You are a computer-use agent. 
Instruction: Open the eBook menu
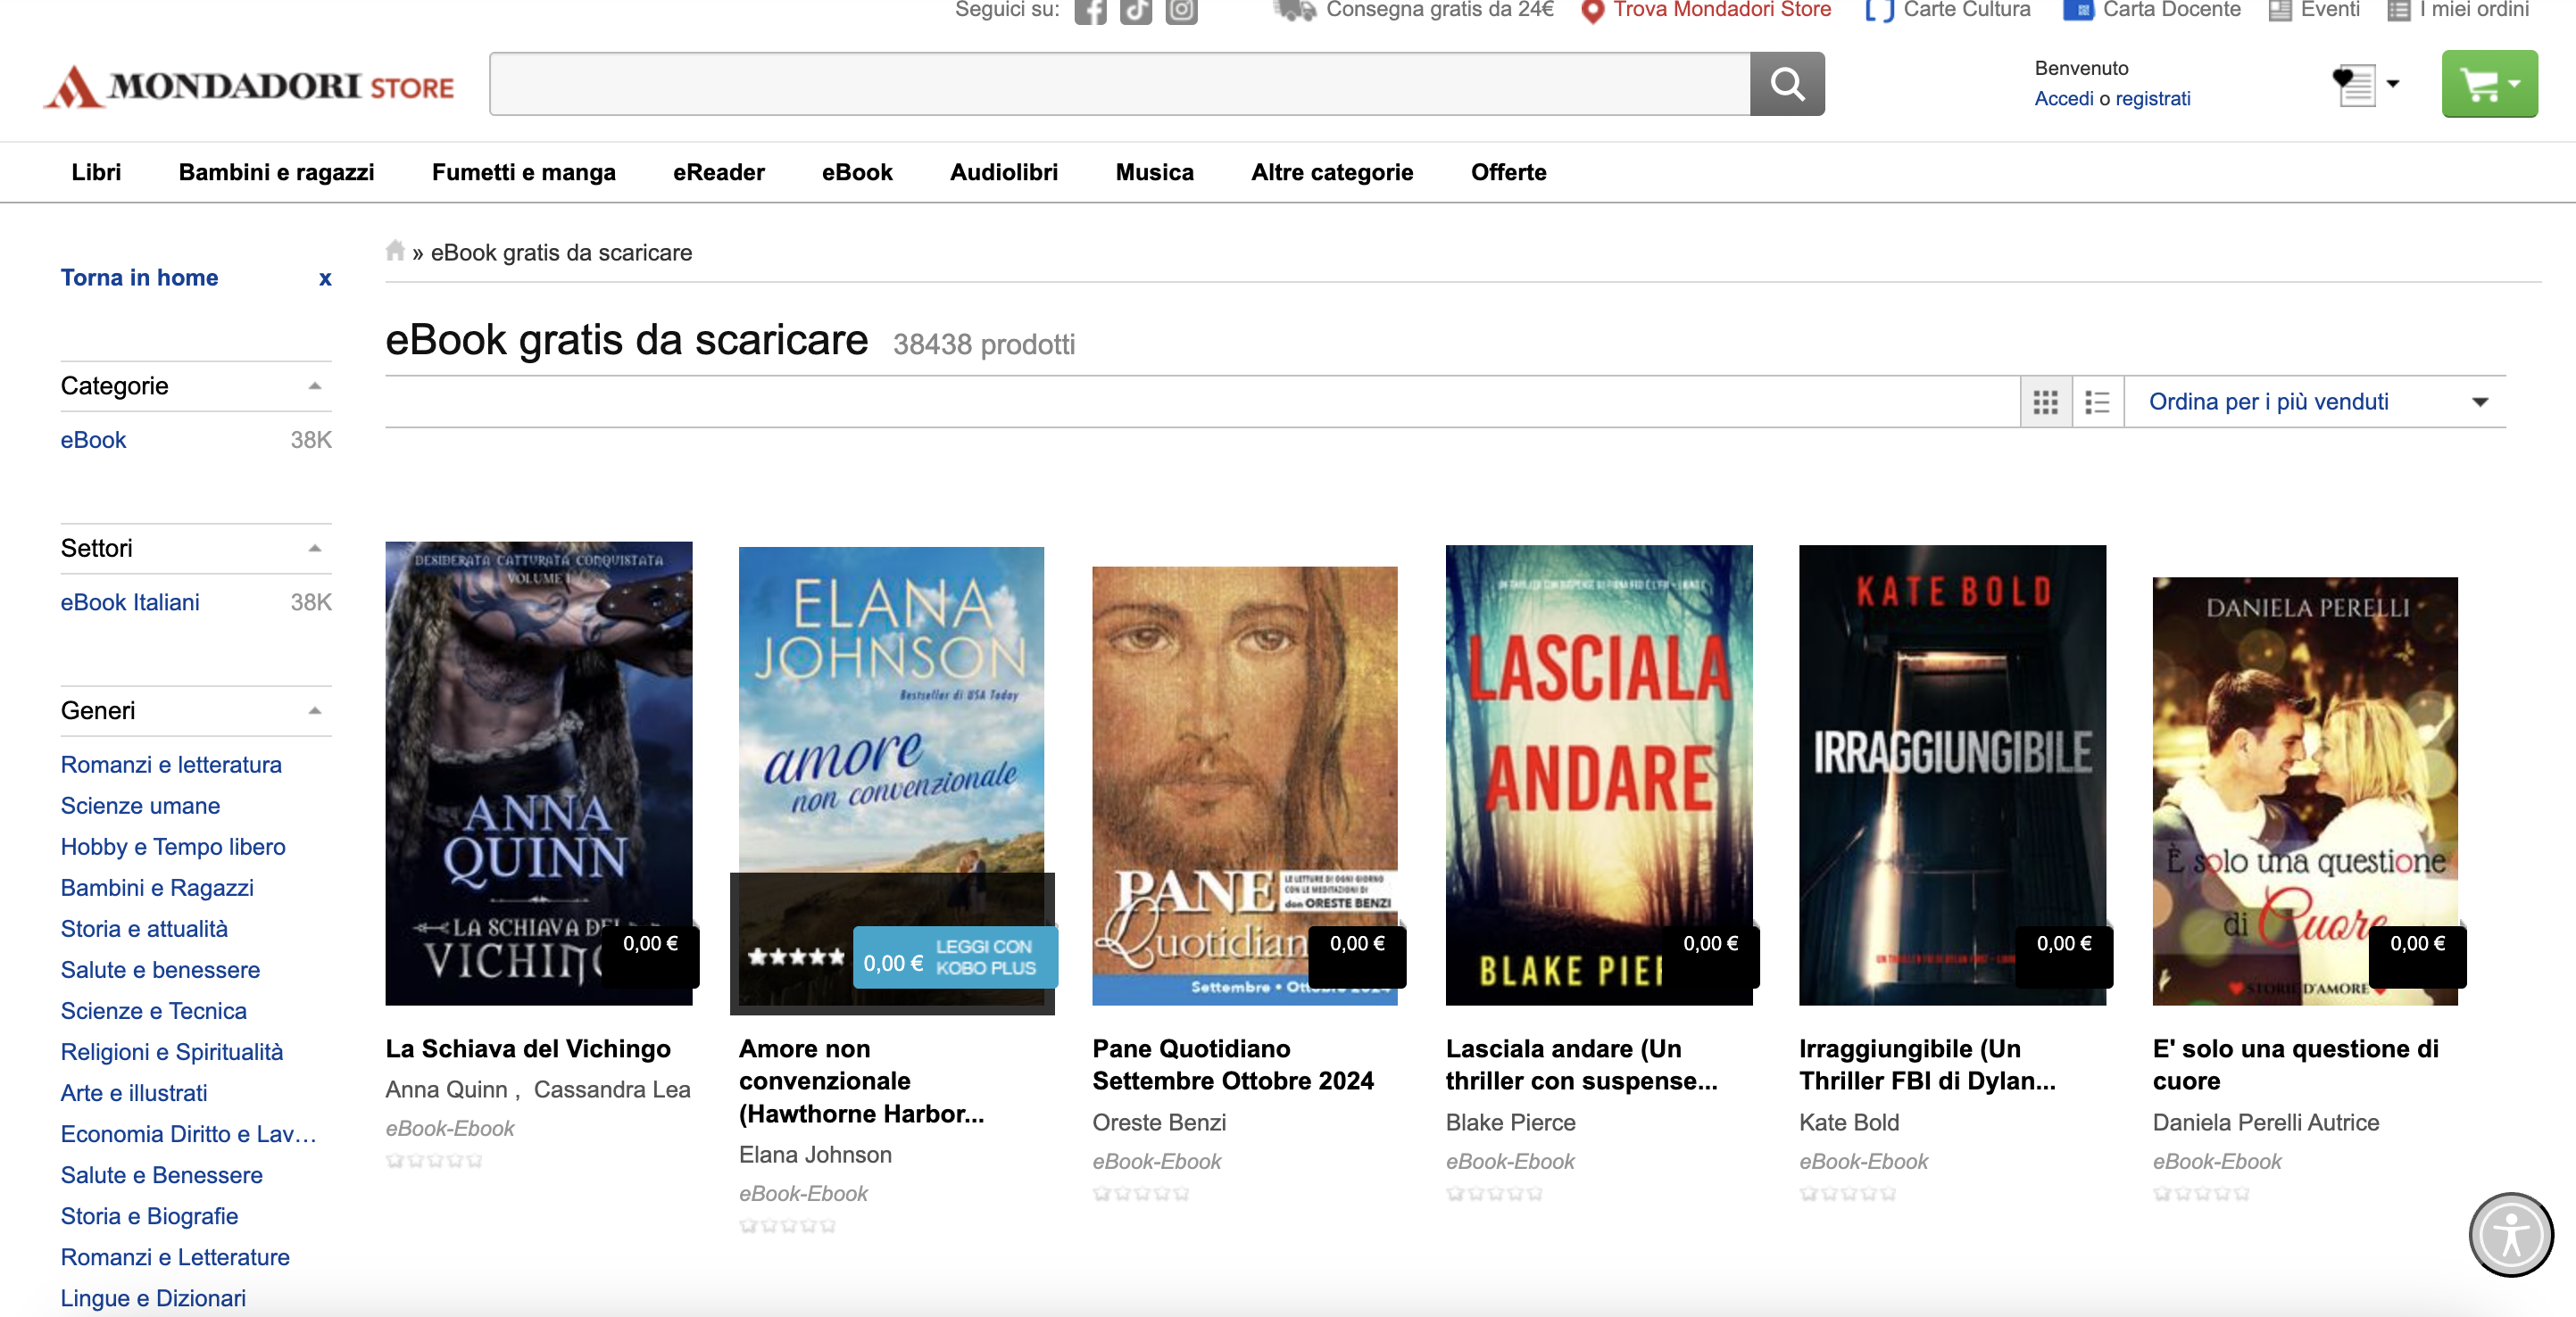point(857,172)
